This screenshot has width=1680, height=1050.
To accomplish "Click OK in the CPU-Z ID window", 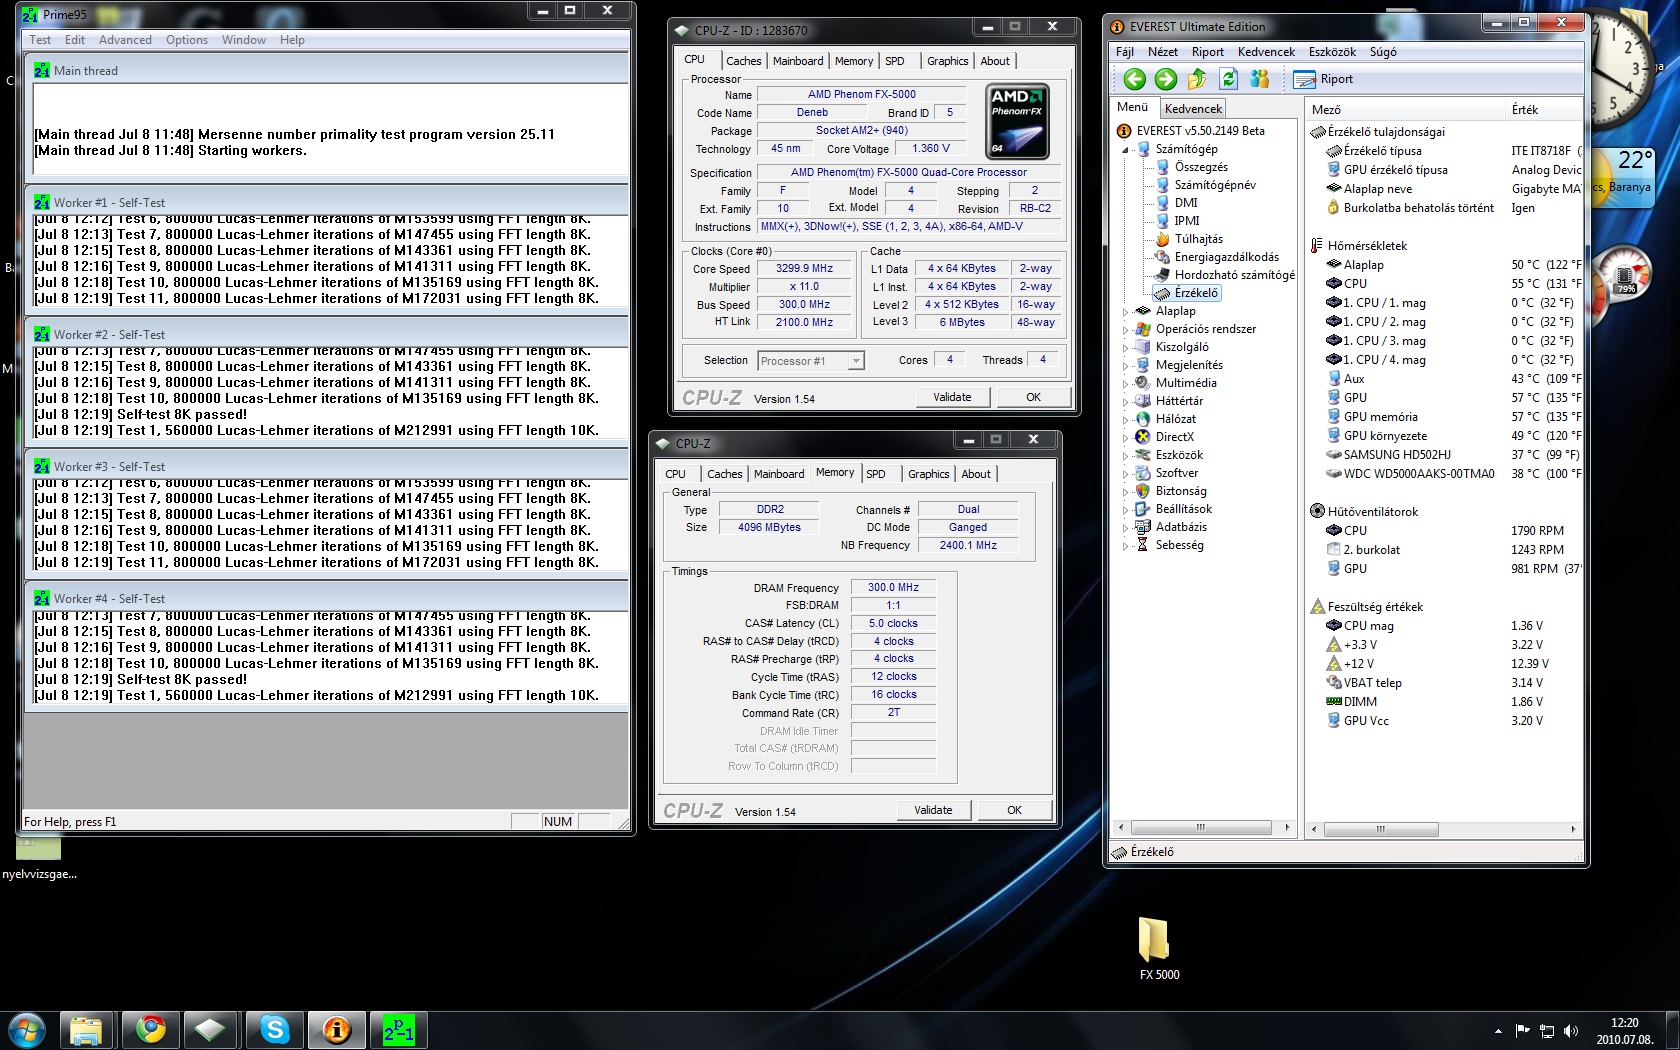I will tap(1033, 397).
